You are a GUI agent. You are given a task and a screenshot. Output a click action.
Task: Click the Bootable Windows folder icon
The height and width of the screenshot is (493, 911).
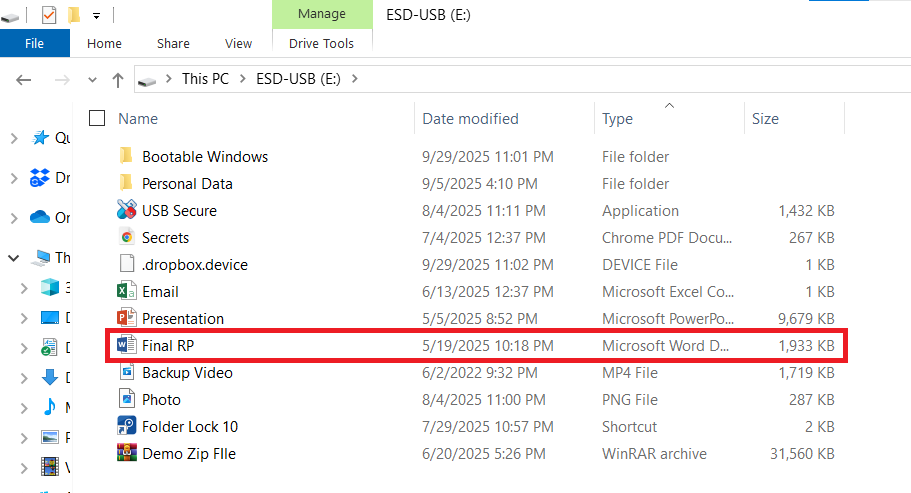point(125,156)
